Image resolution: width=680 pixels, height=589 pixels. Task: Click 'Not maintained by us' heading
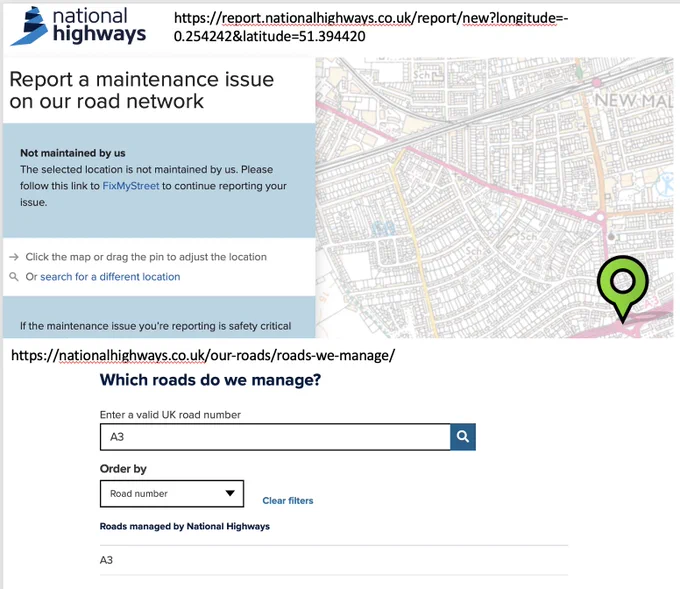pyautogui.click(x=73, y=153)
